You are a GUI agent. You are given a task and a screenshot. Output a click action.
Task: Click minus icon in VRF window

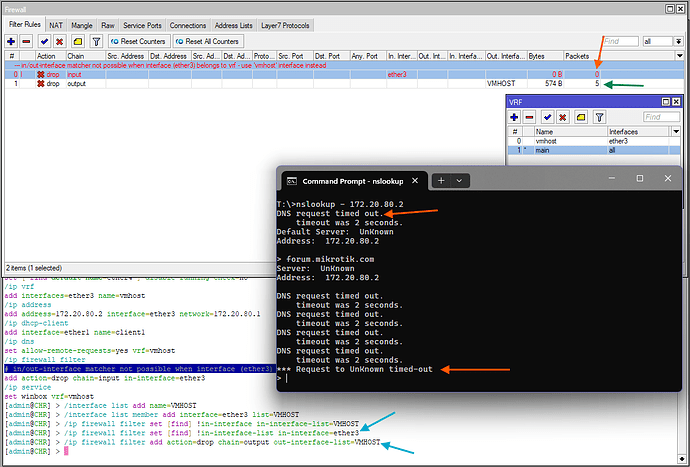coord(529,117)
